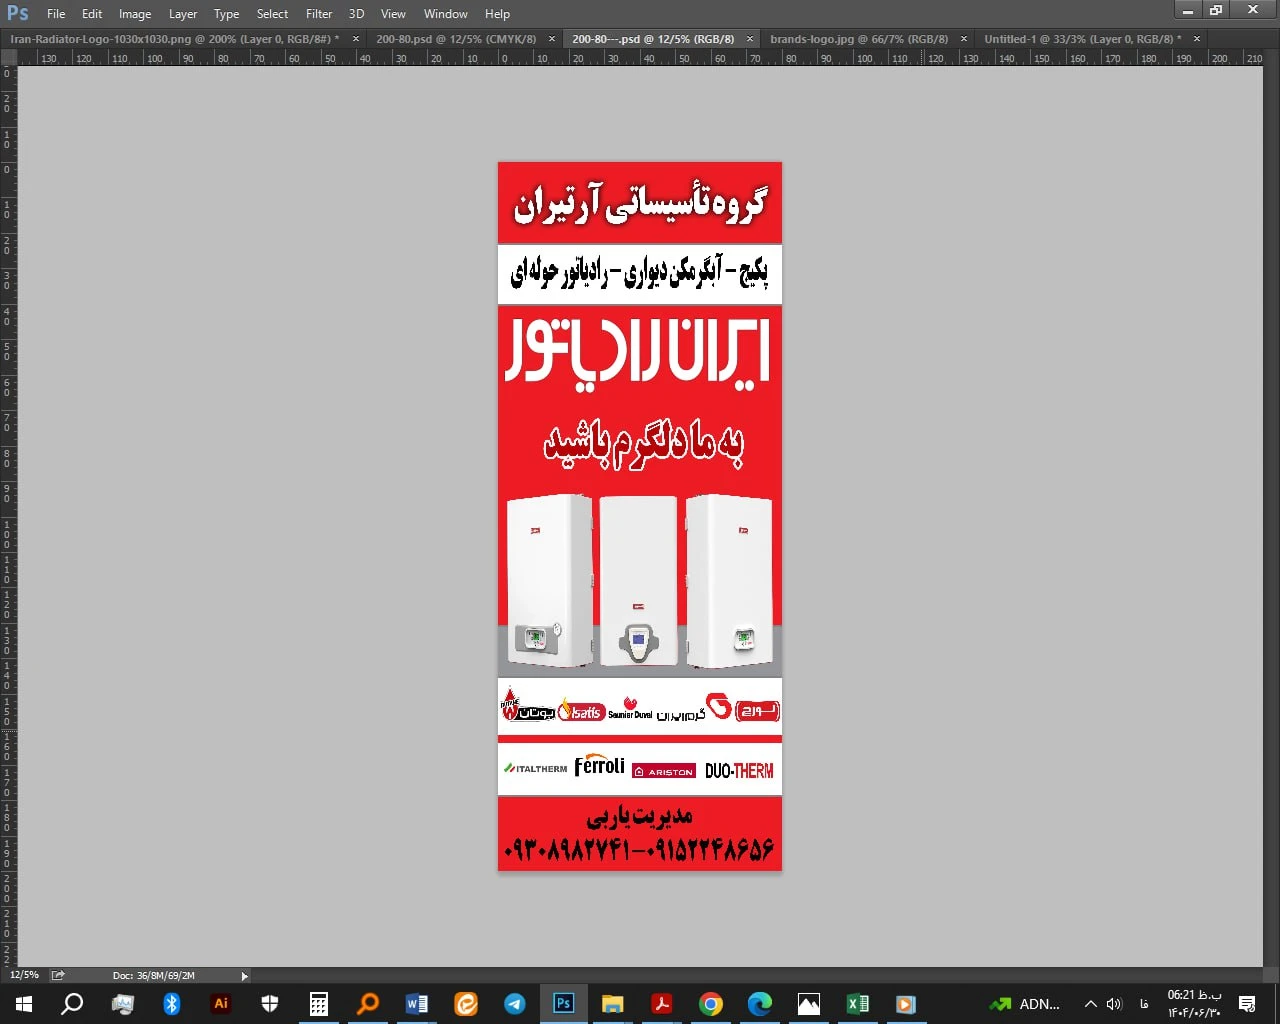
Task: Open the Calculator taskbar icon
Action: [x=319, y=1004]
